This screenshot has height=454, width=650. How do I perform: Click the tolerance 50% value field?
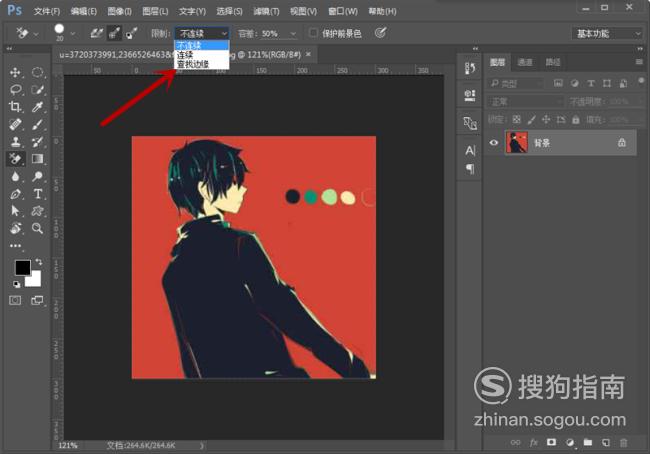[x=272, y=34]
